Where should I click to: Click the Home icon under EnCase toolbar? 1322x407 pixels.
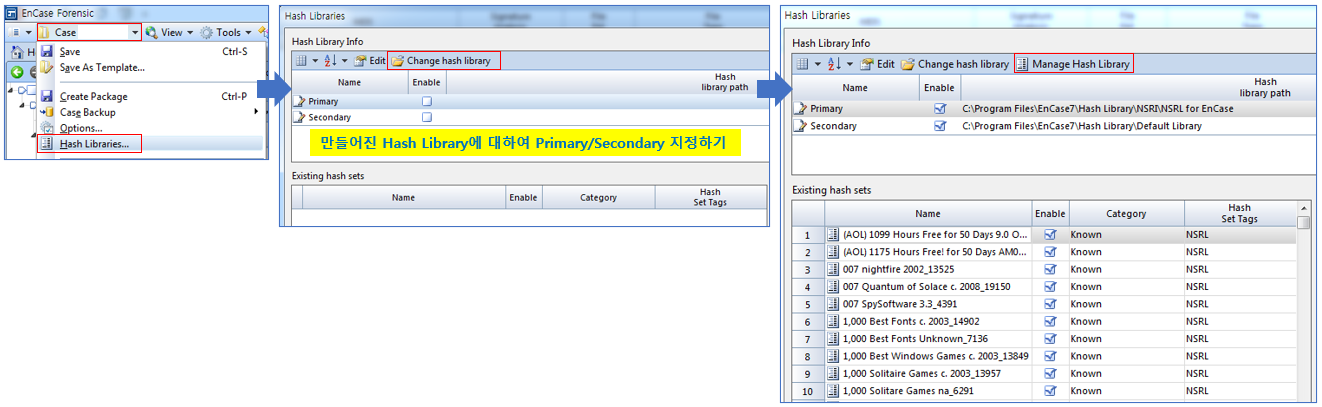tap(17, 52)
